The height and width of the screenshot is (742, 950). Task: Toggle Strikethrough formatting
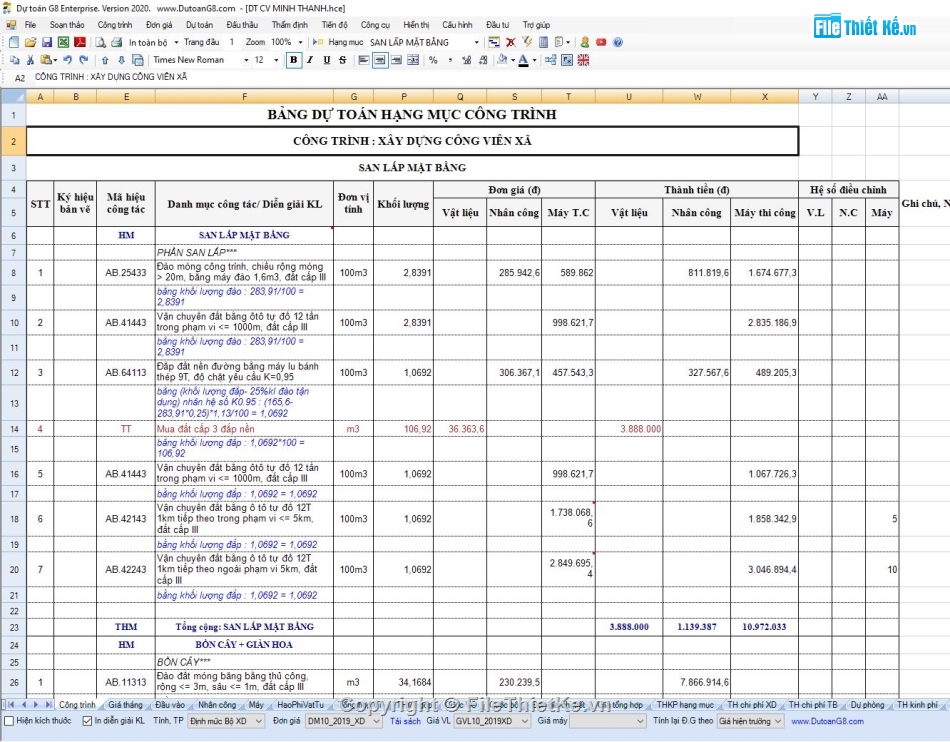coord(343,60)
